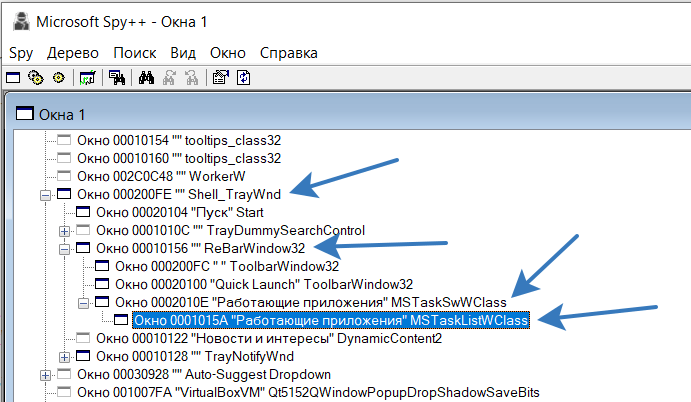This screenshot has width=691, height=402.
Task: Open the Вид menu
Action: coord(183,53)
